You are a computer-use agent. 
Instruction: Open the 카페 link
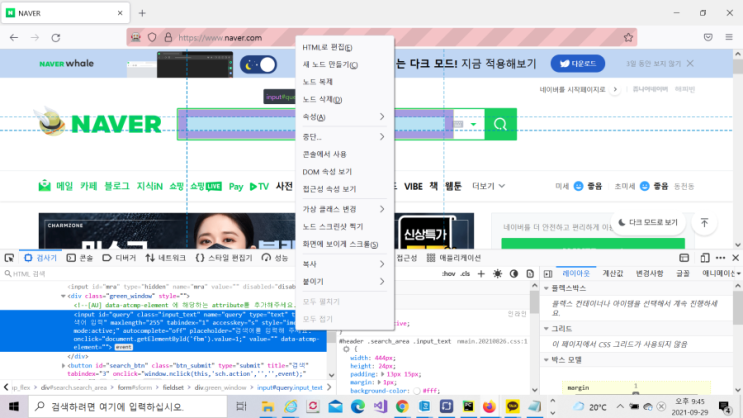tap(88, 186)
